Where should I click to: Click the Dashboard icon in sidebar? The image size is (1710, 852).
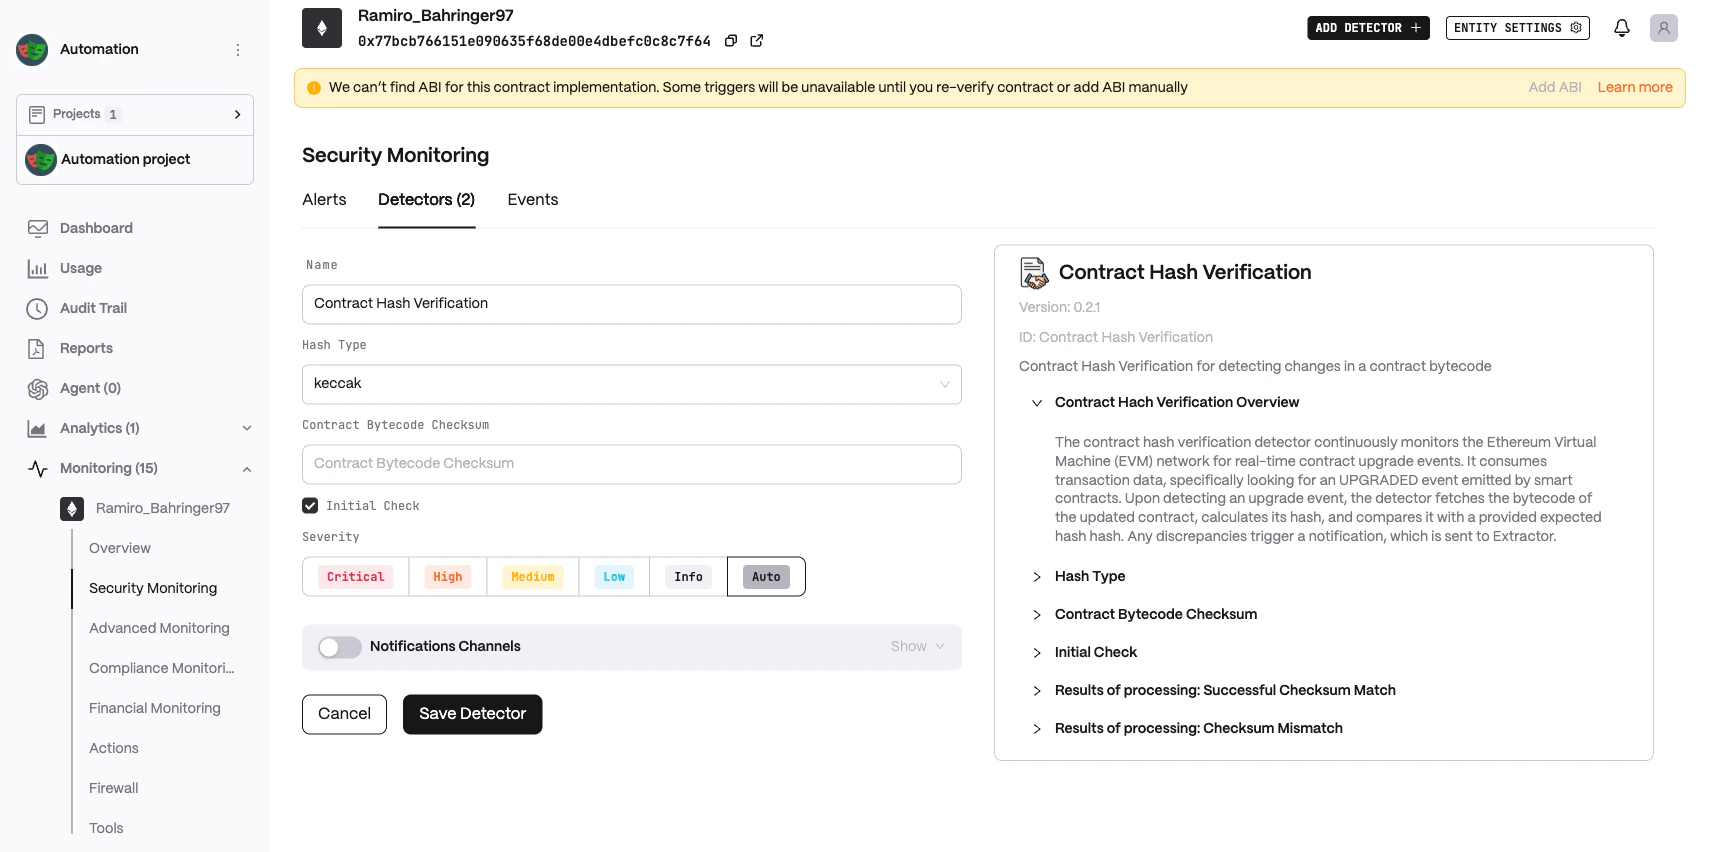[38, 228]
